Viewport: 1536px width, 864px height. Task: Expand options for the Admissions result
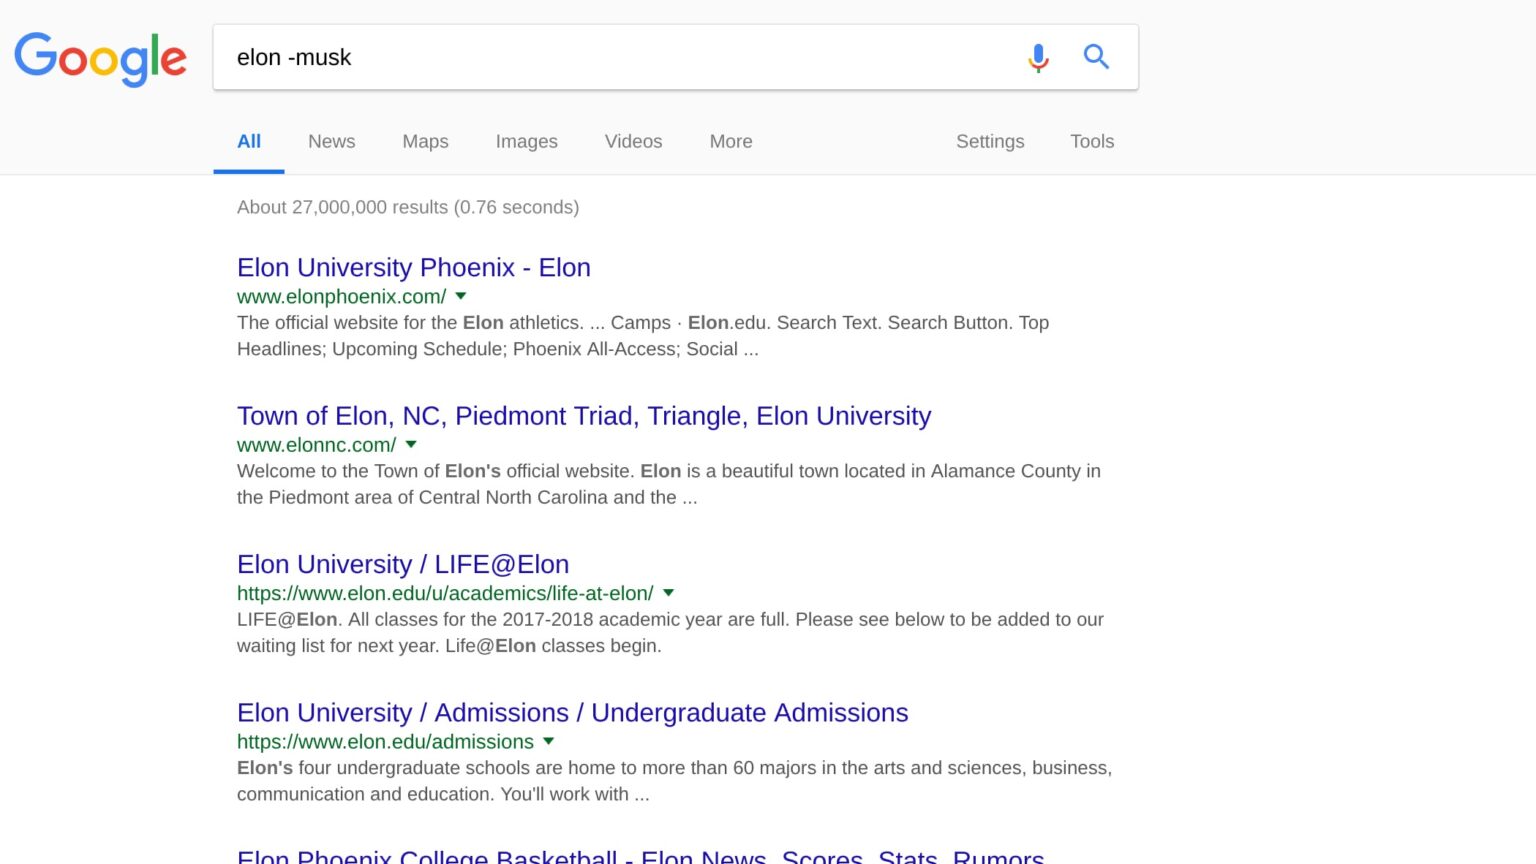point(548,742)
